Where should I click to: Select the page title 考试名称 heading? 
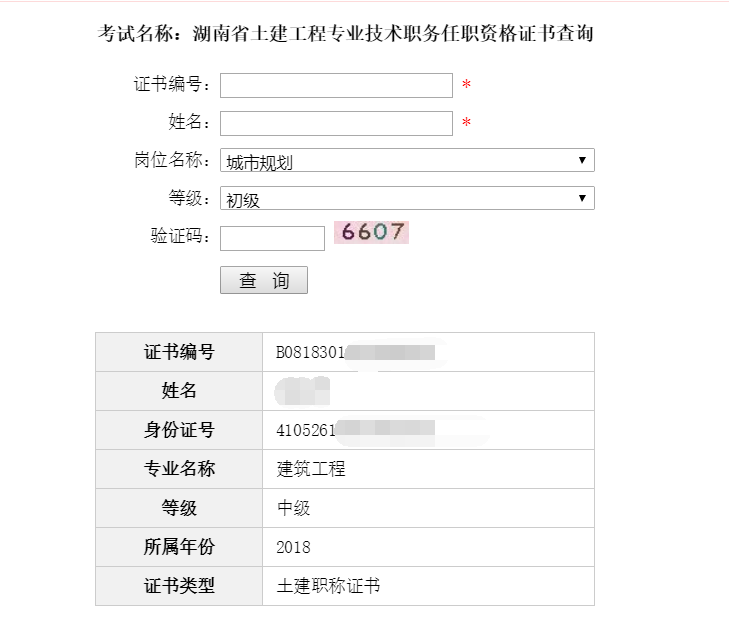[x=346, y=34]
